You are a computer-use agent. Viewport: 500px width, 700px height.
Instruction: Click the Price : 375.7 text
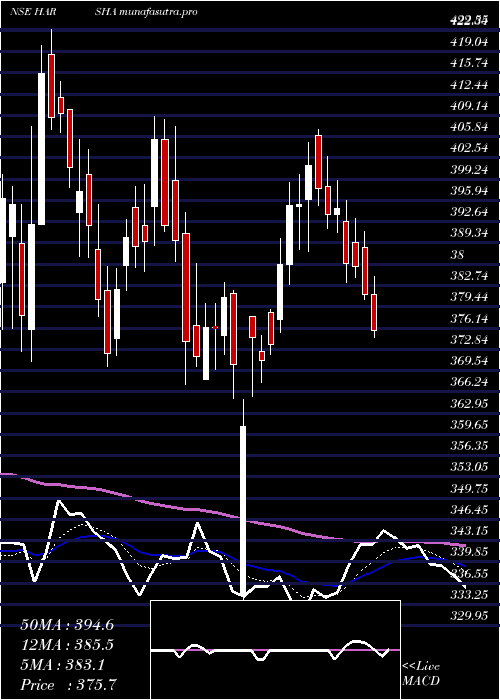coord(71,685)
